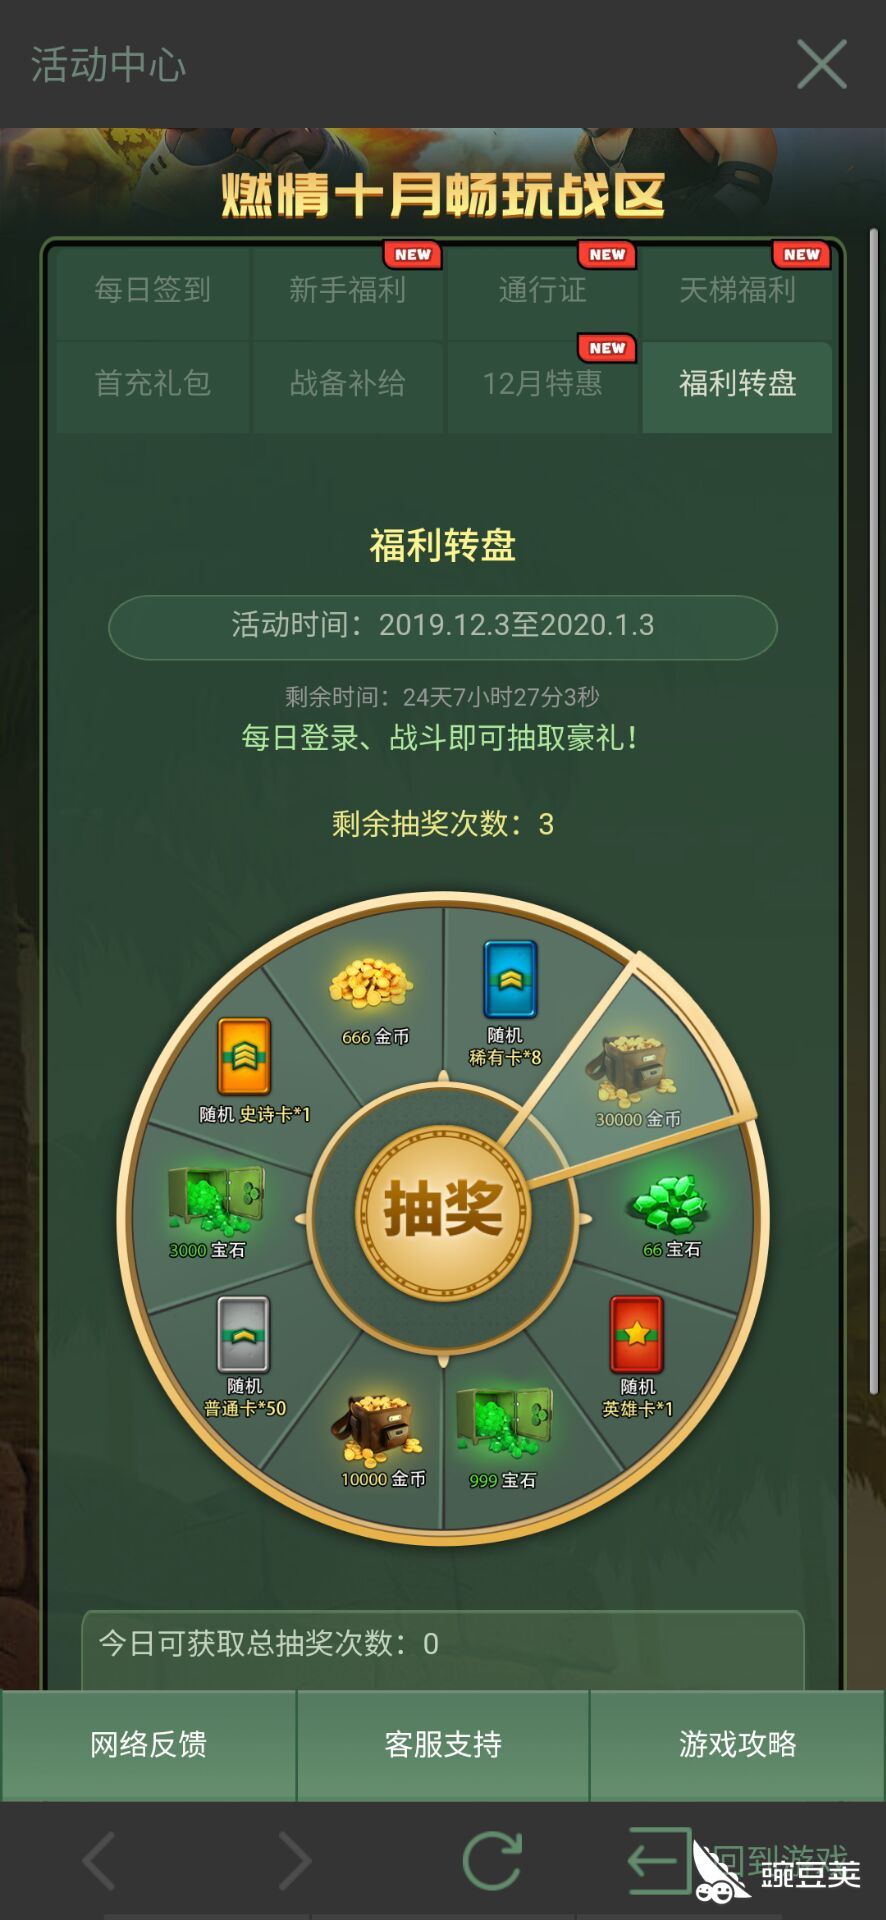Select the red 随机英雄卡*1 card
The image size is (886, 1920).
pos(637,1334)
